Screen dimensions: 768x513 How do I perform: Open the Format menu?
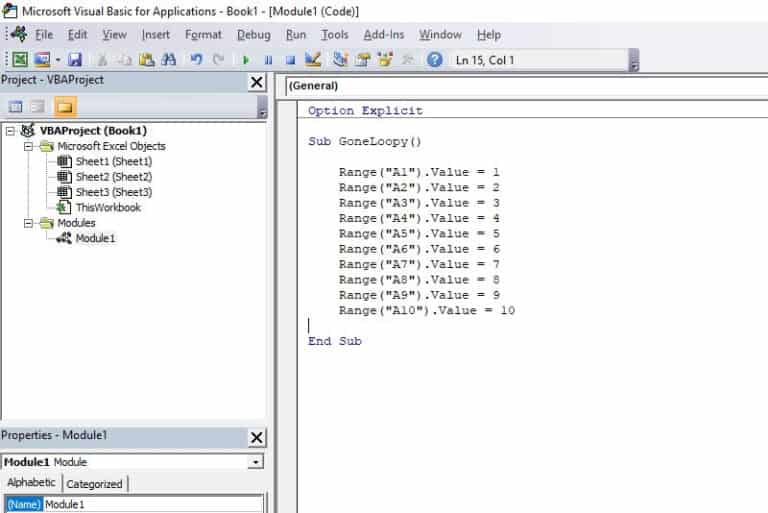point(203,35)
